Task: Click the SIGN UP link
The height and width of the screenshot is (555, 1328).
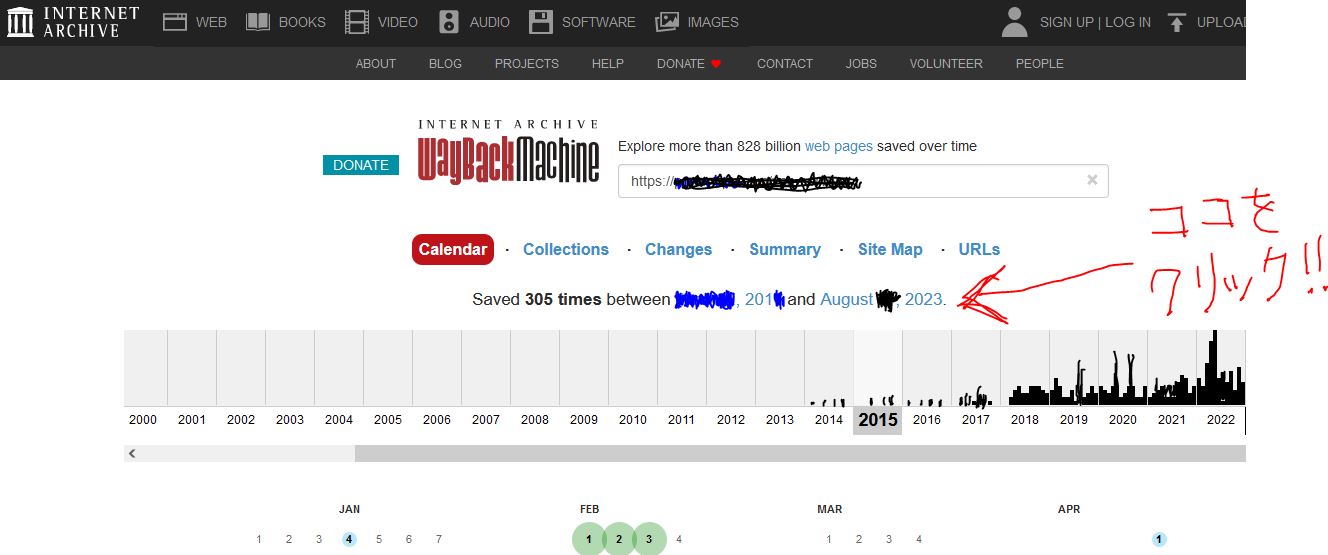Action: [1067, 22]
